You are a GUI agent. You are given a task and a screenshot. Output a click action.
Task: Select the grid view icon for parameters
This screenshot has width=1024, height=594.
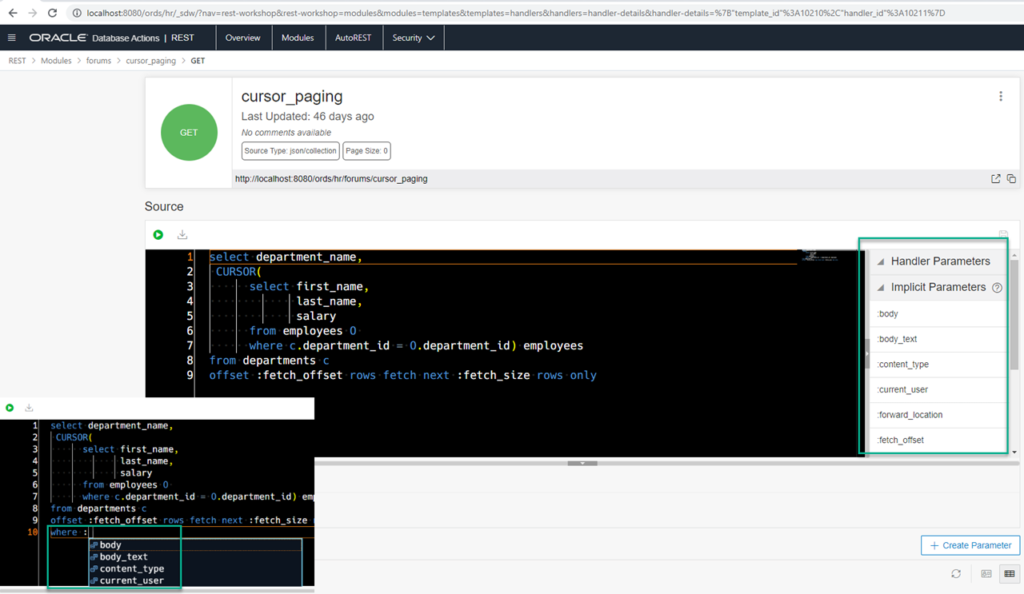tap(1011, 573)
